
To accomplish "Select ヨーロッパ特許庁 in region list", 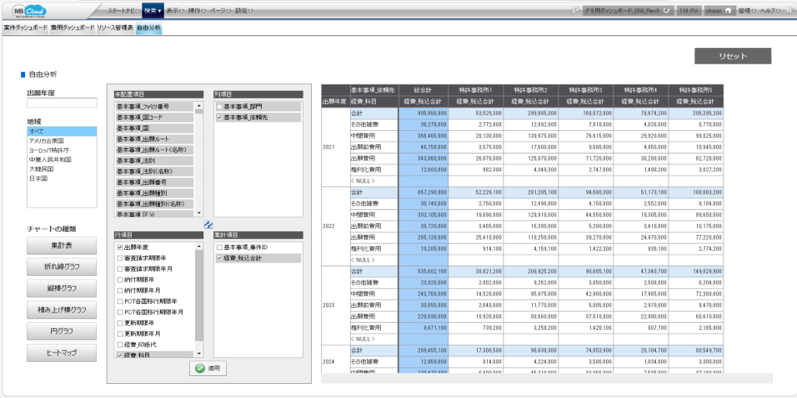I will (x=62, y=150).
